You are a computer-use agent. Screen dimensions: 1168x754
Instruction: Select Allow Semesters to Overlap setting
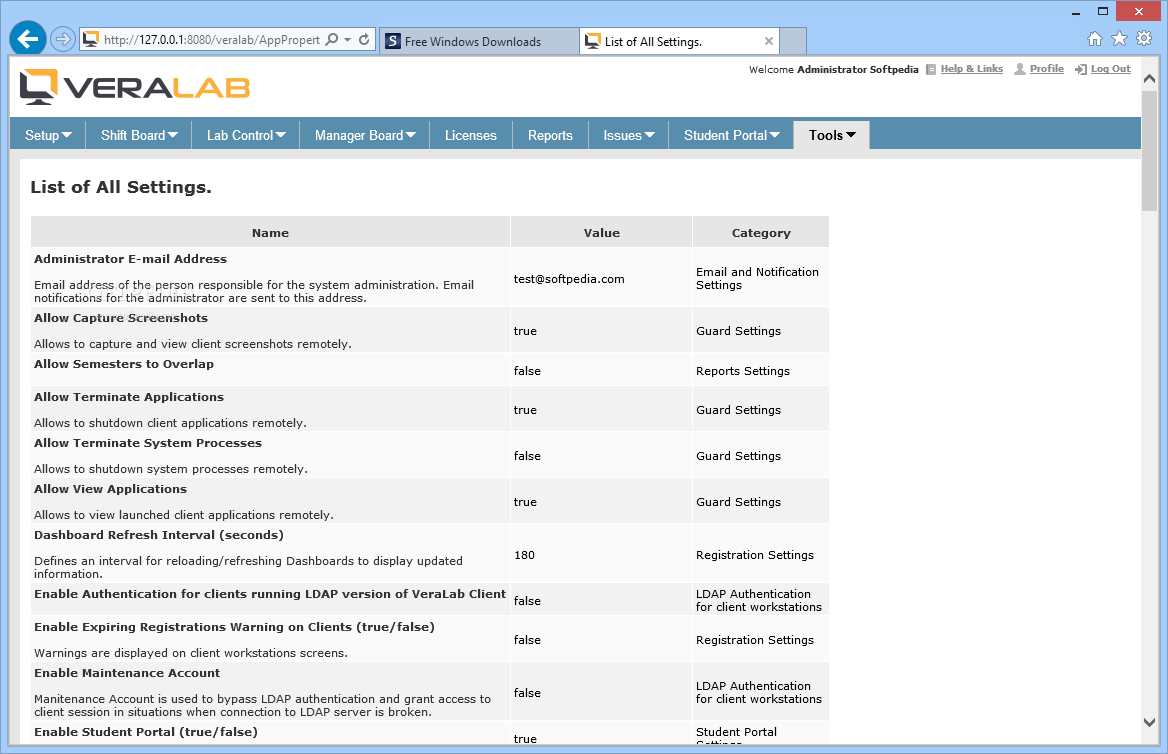pos(124,364)
